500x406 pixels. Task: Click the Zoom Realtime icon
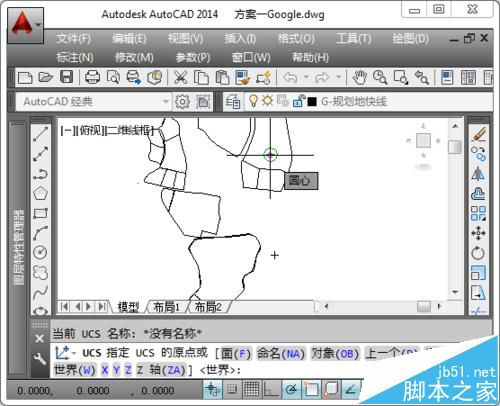[x=380, y=77]
